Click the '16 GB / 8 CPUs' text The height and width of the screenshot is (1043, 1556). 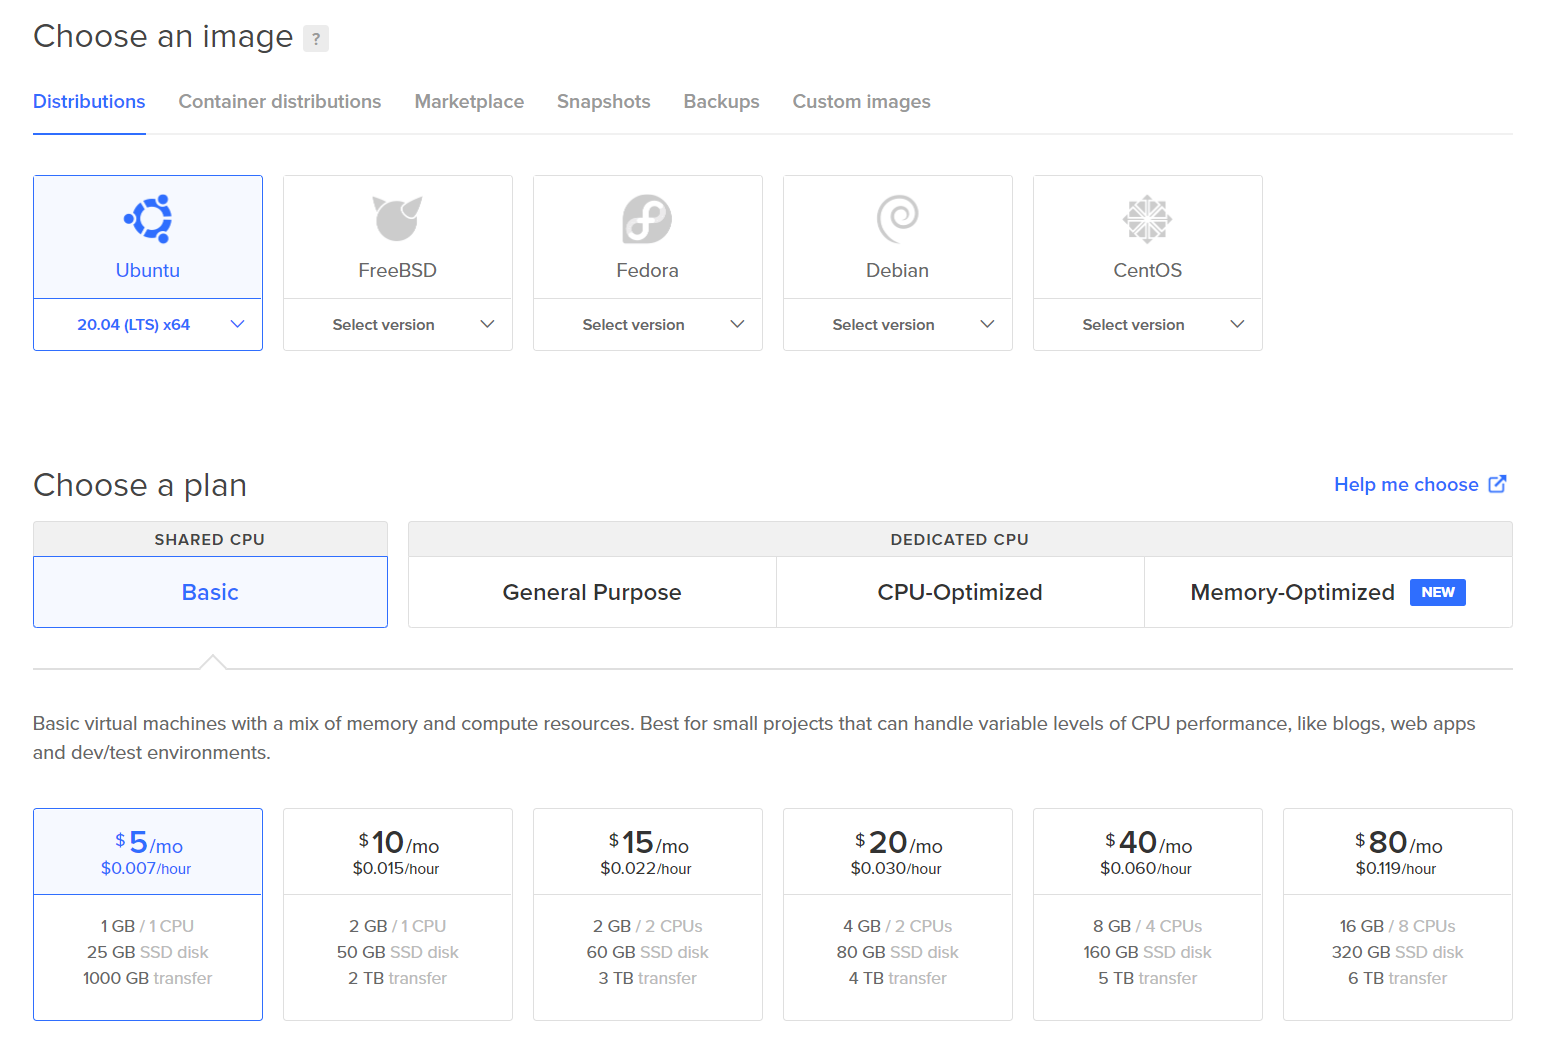pyautogui.click(x=1397, y=926)
